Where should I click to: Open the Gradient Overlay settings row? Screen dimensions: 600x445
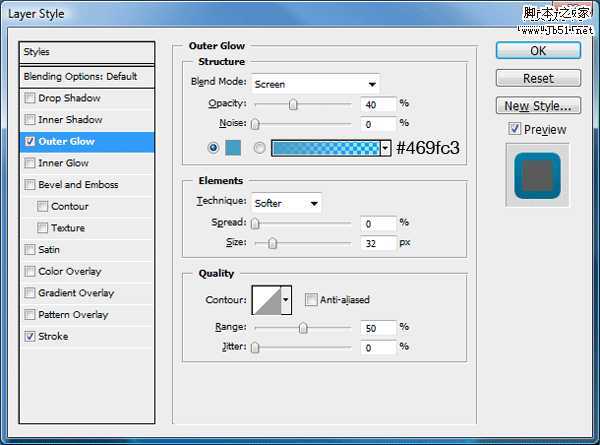87,293
